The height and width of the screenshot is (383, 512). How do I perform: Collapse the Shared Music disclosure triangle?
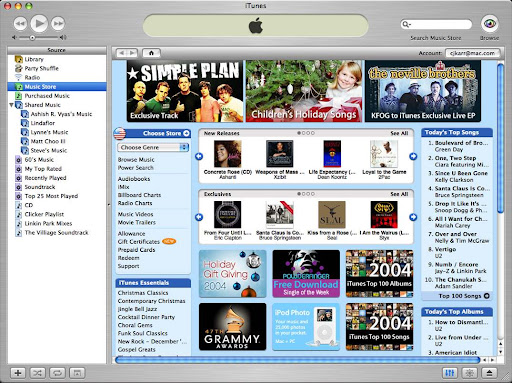pos(11,105)
